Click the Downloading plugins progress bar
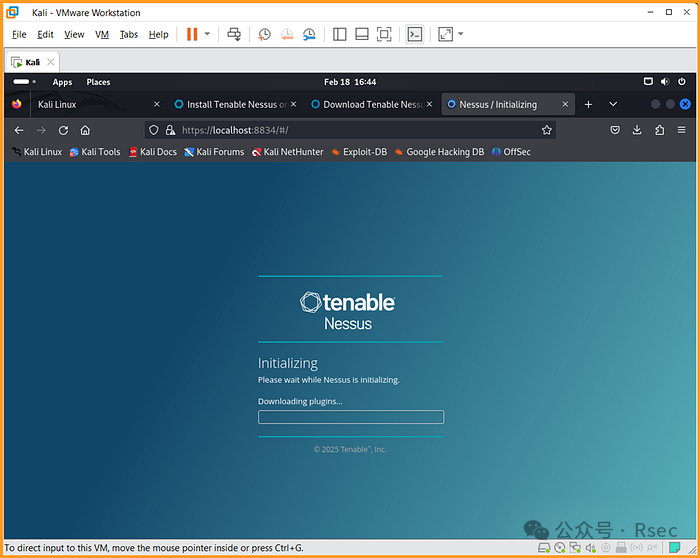Image resolution: width=700 pixels, height=558 pixels. pyautogui.click(x=351, y=417)
